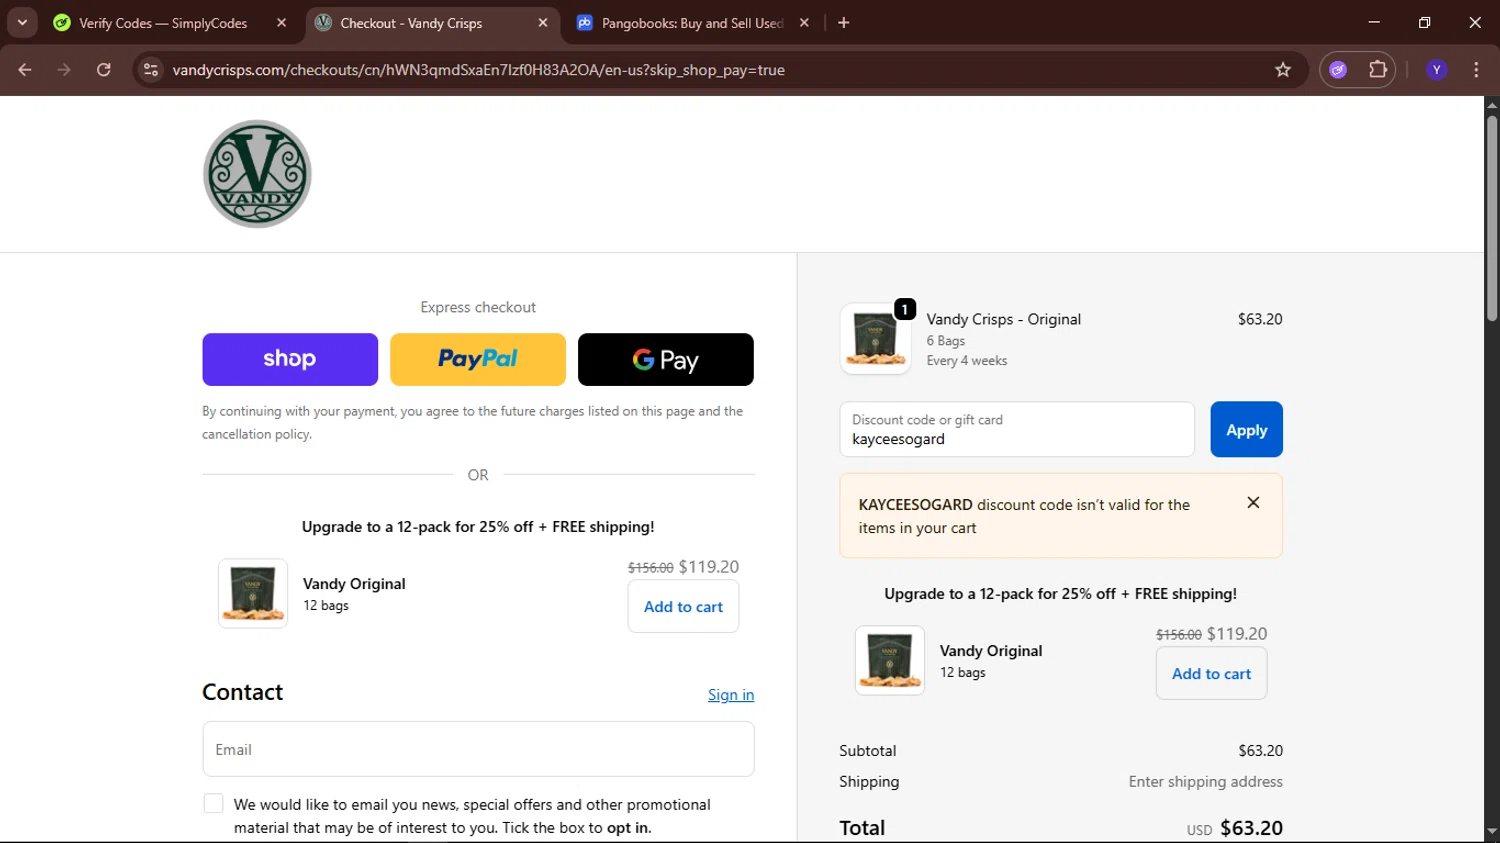The image size is (1500, 843).
Task: Click the scrollbar up arrow
Action: 1491,104
